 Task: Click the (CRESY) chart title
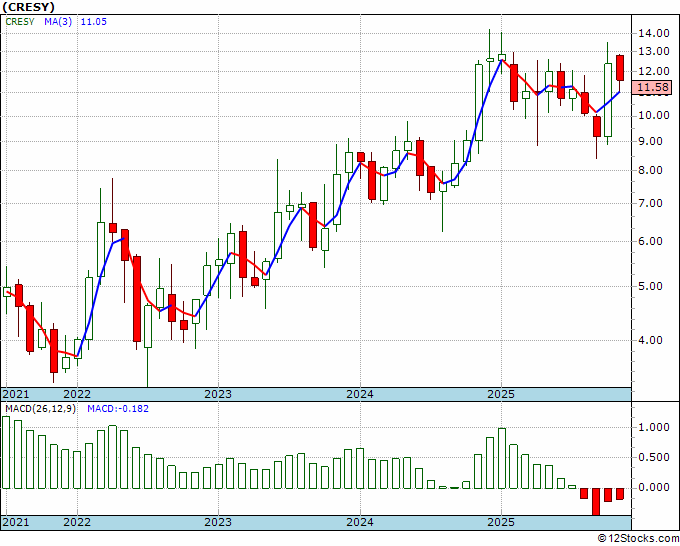tap(29, 7)
